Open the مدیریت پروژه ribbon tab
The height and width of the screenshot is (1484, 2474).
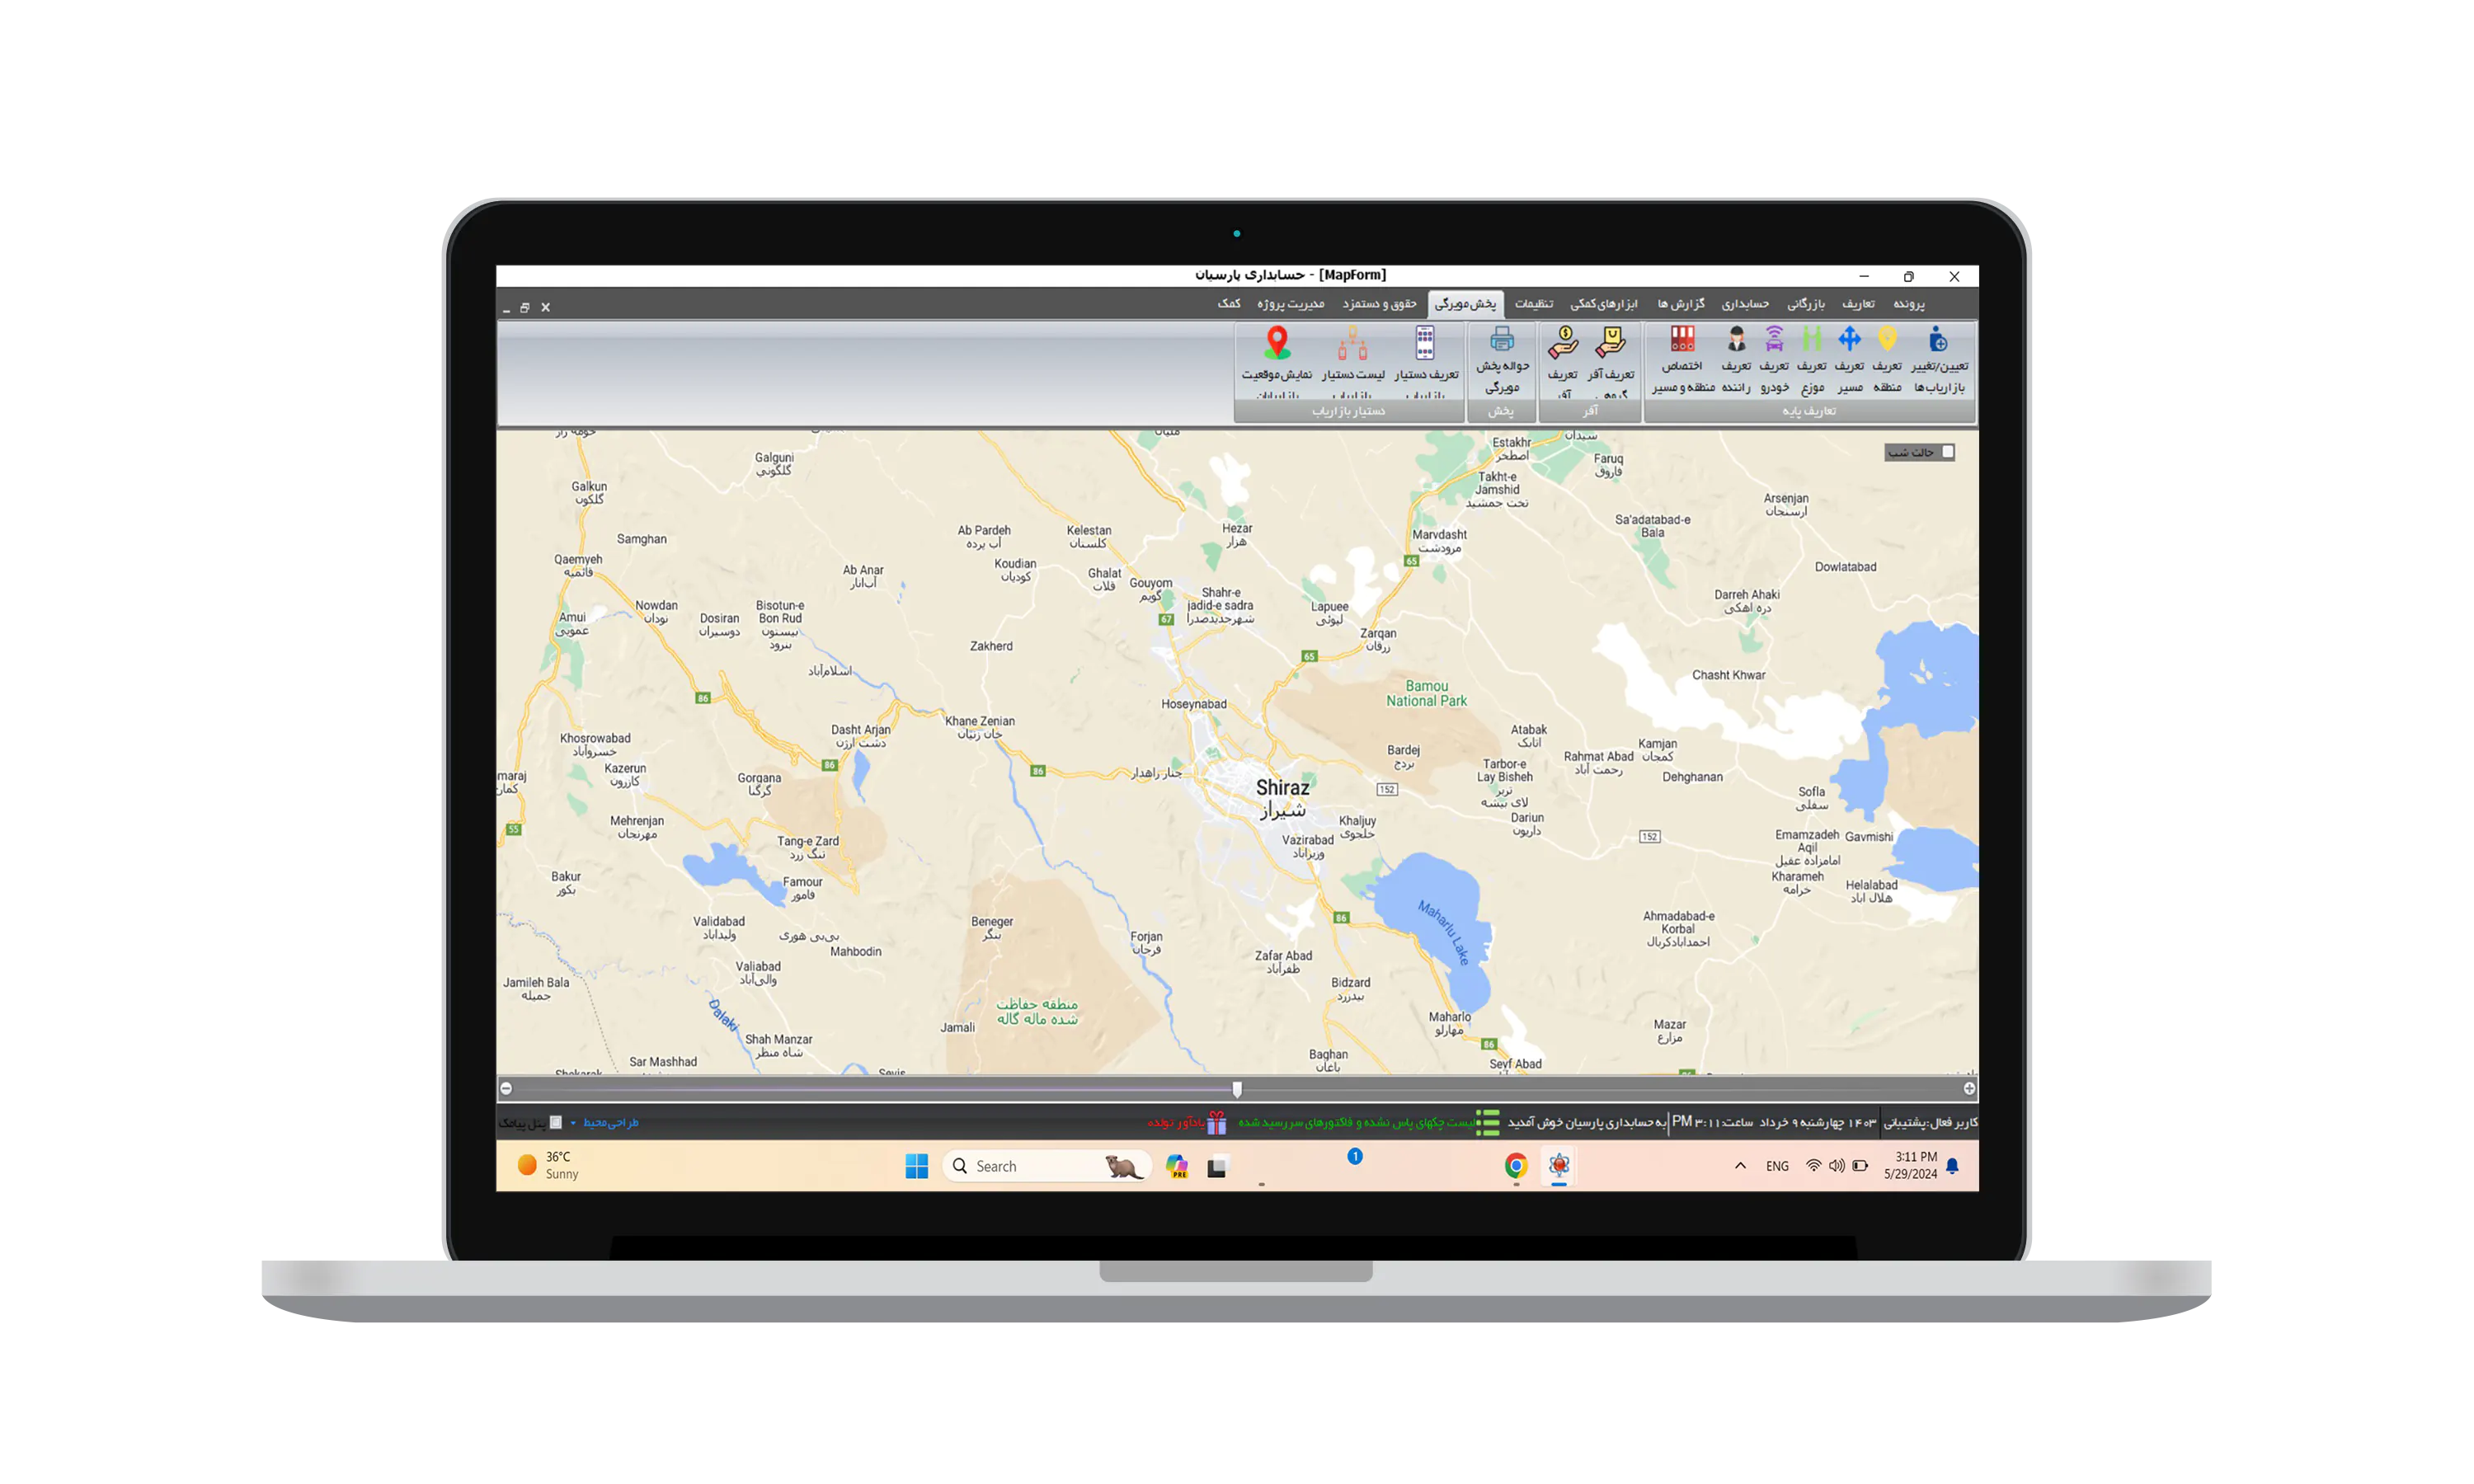point(1290,304)
